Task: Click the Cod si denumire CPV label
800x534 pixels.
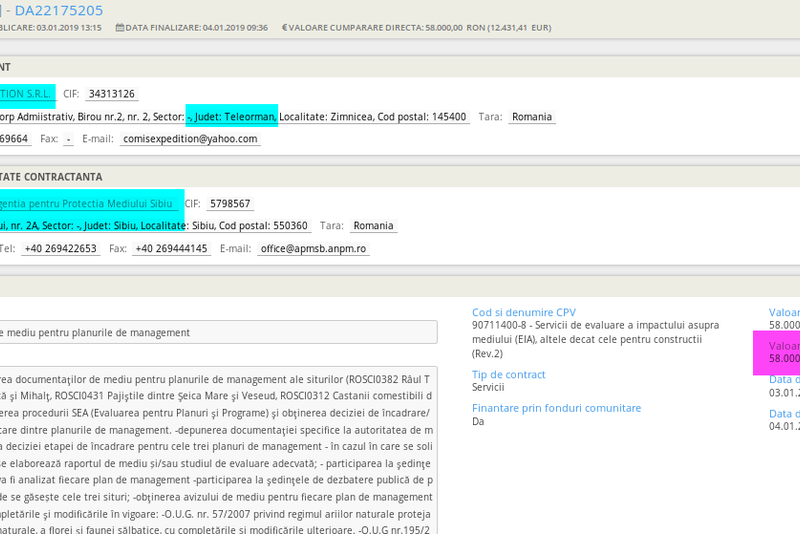Action: click(x=523, y=312)
